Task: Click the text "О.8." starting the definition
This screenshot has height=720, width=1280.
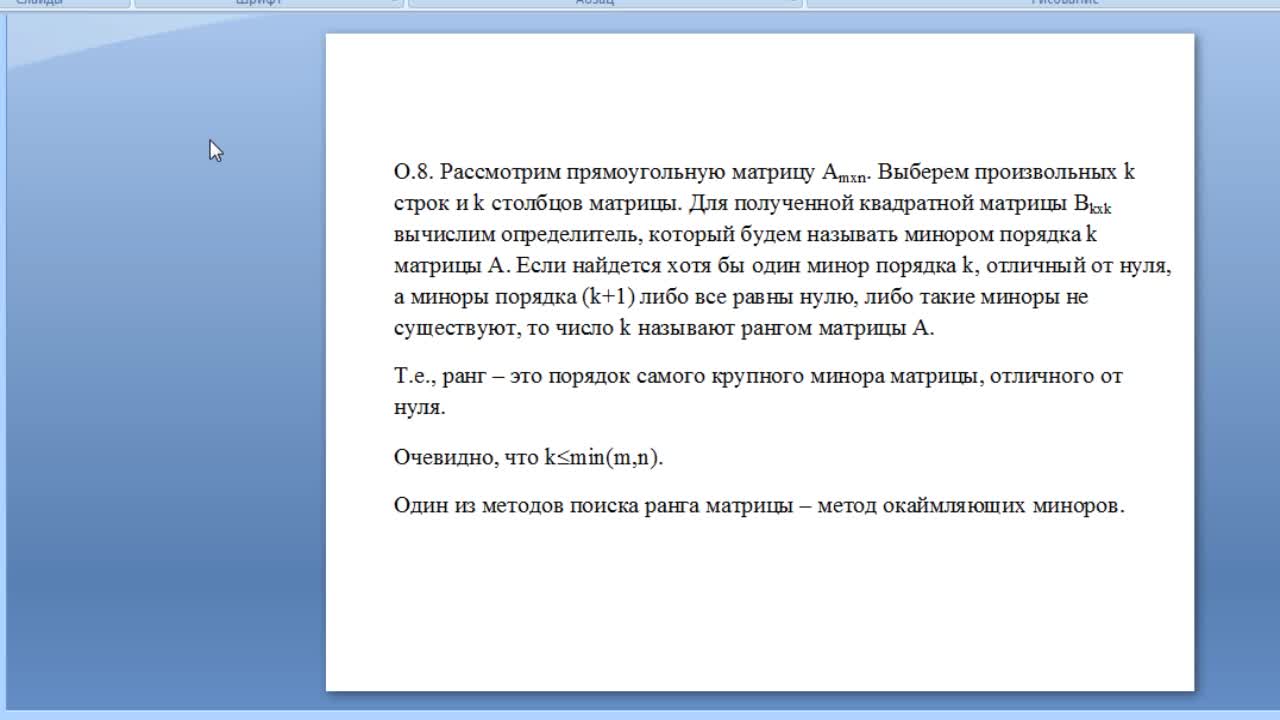Action: (x=413, y=172)
